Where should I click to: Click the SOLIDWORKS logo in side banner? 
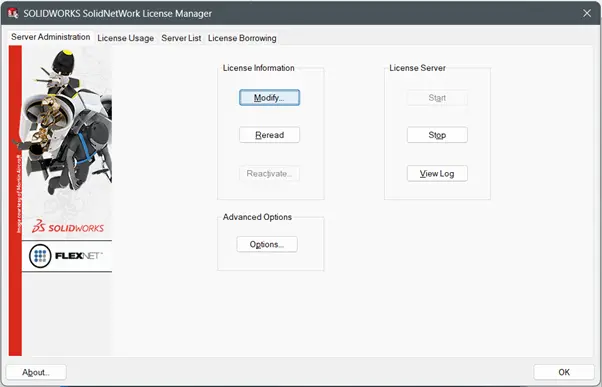pyautogui.click(x=68, y=227)
